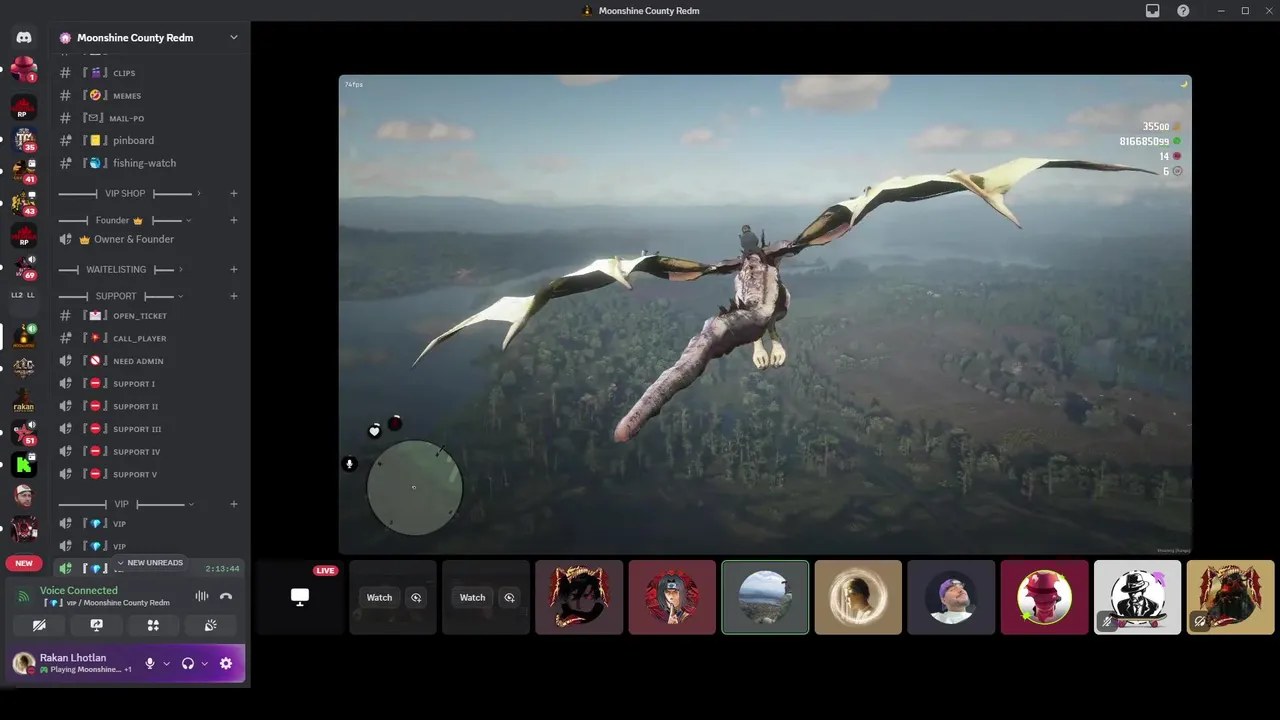Open the rakan server icon

[24, 402]
